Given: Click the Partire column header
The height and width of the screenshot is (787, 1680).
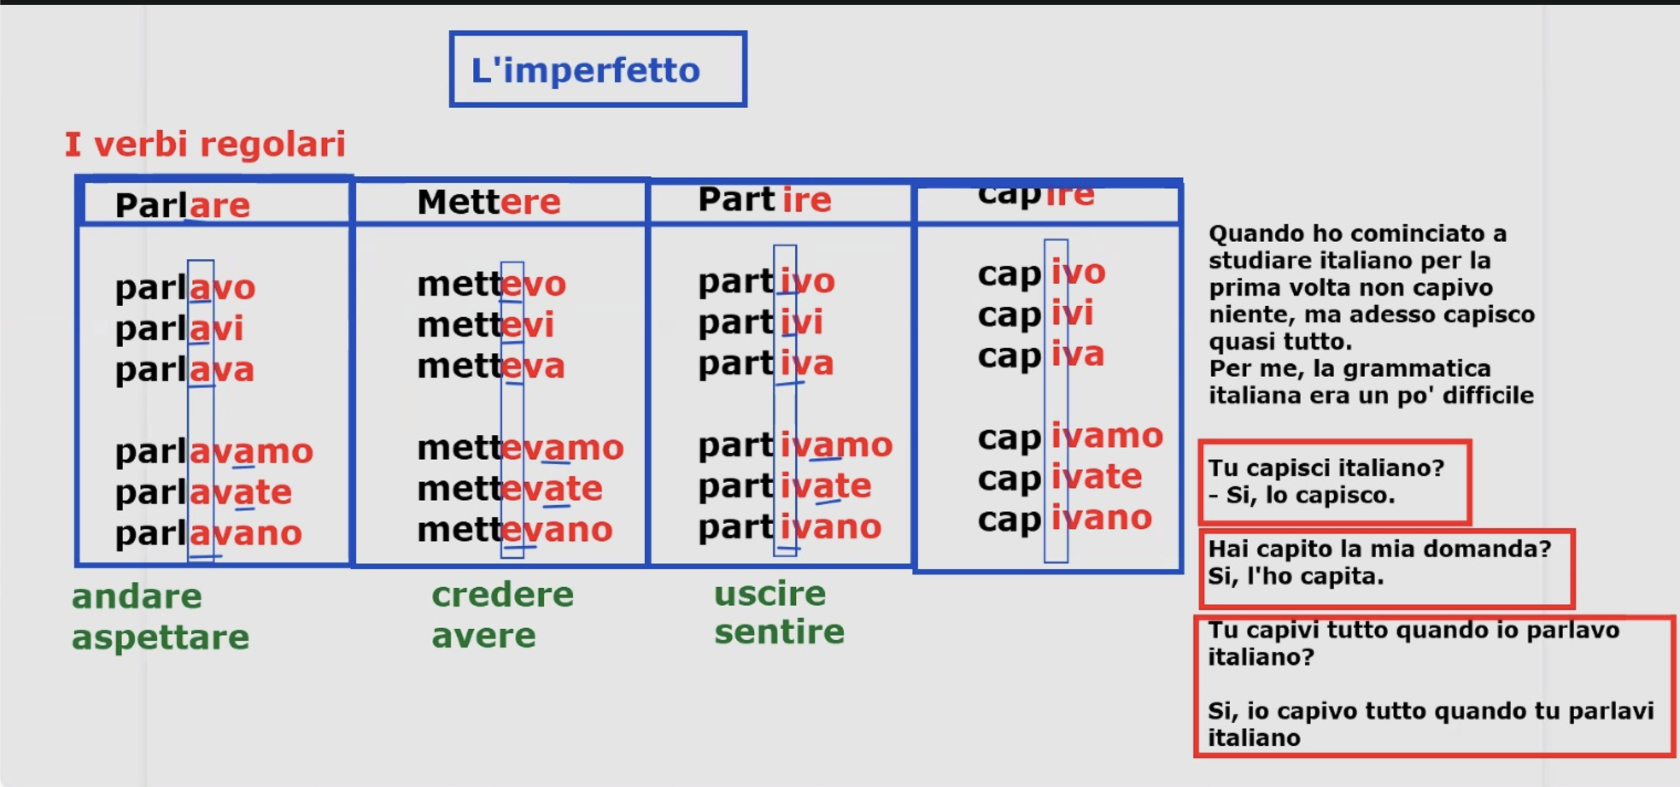Looking at the screenshot, I should (765, 200).
